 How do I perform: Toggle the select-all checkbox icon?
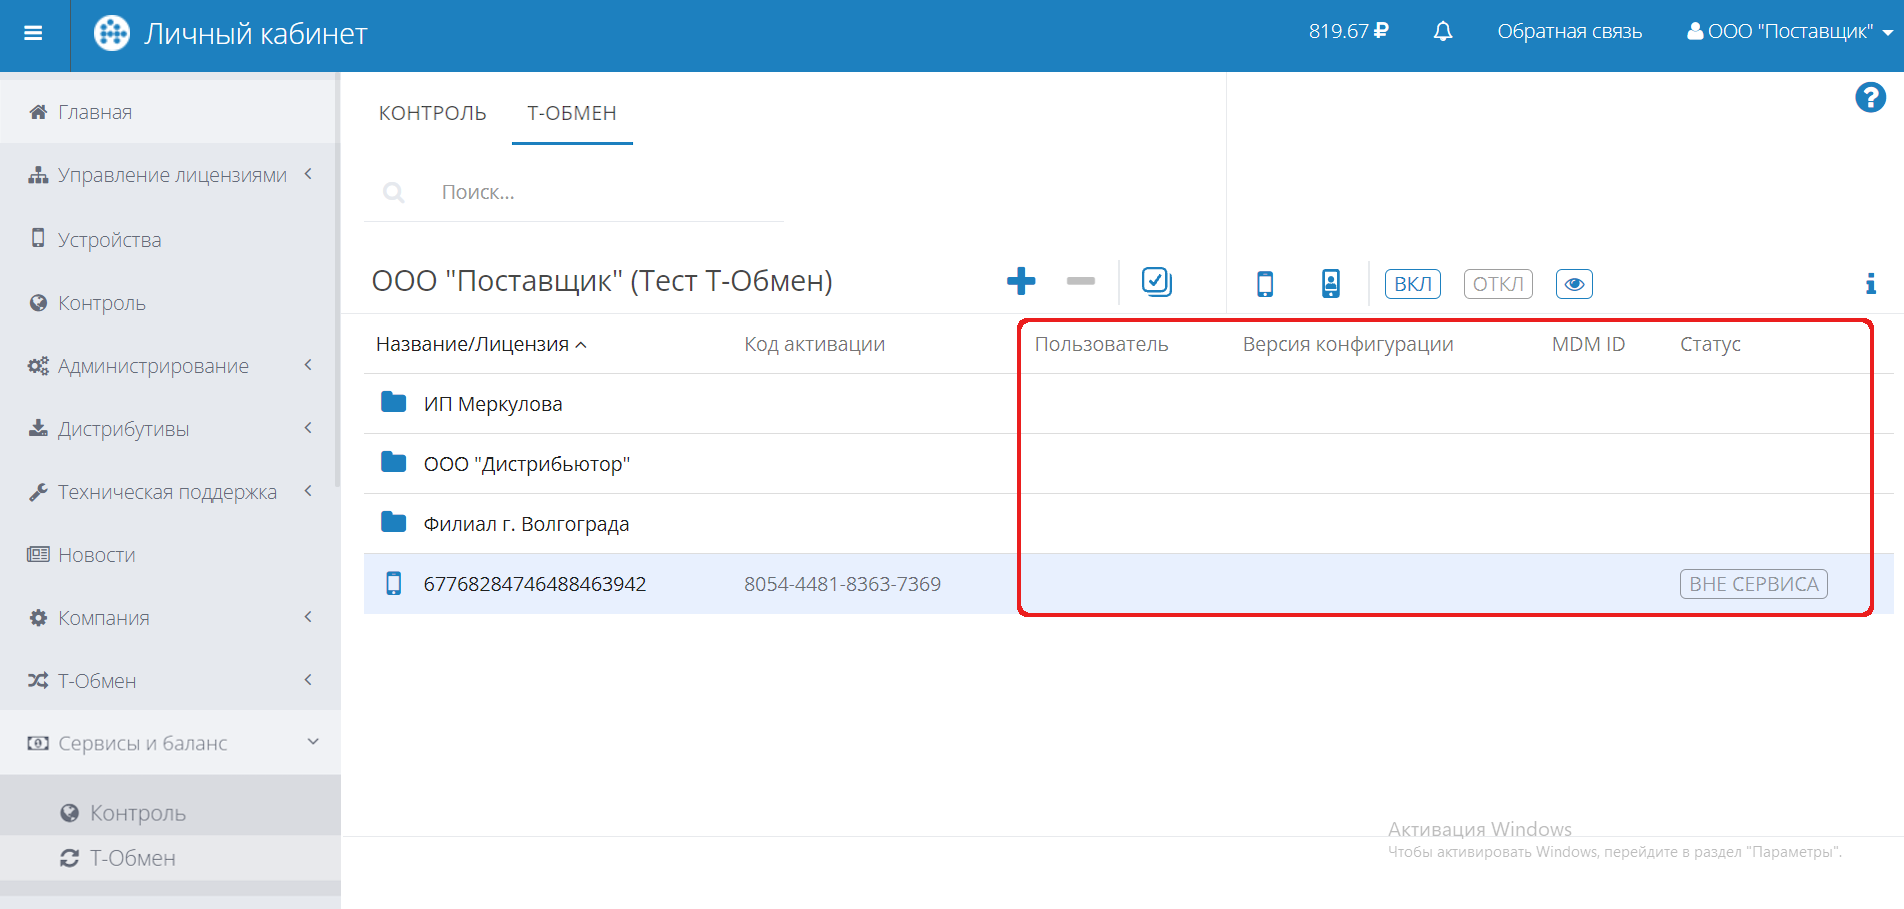[1156, 282]
